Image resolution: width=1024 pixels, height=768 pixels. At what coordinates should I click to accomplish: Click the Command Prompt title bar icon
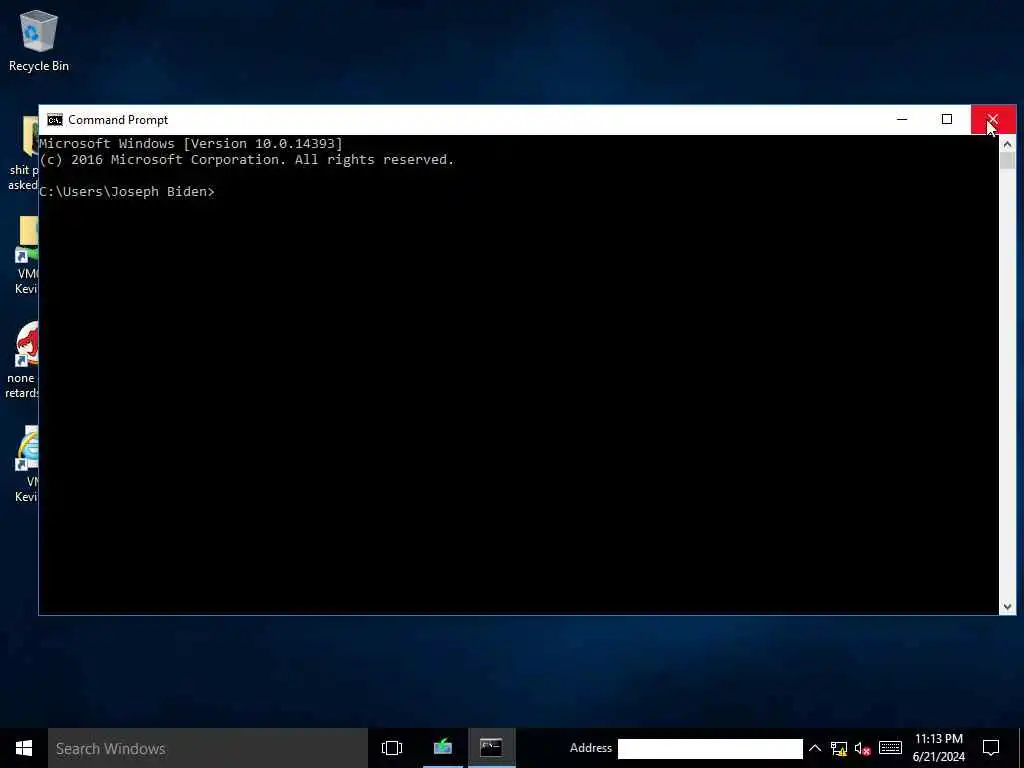pos(55,120)
